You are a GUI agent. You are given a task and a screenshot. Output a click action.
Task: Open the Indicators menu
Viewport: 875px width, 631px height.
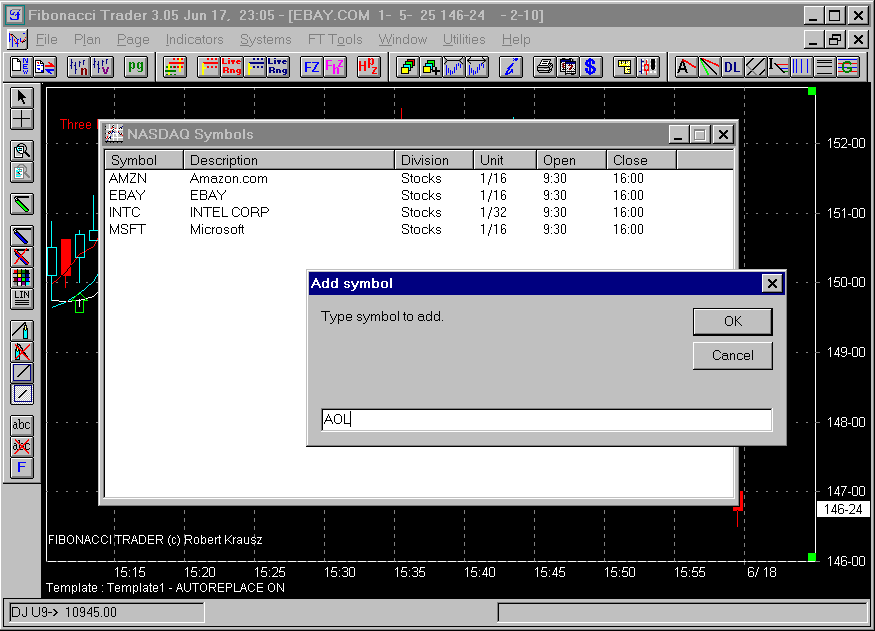click(x=194, y=40)
